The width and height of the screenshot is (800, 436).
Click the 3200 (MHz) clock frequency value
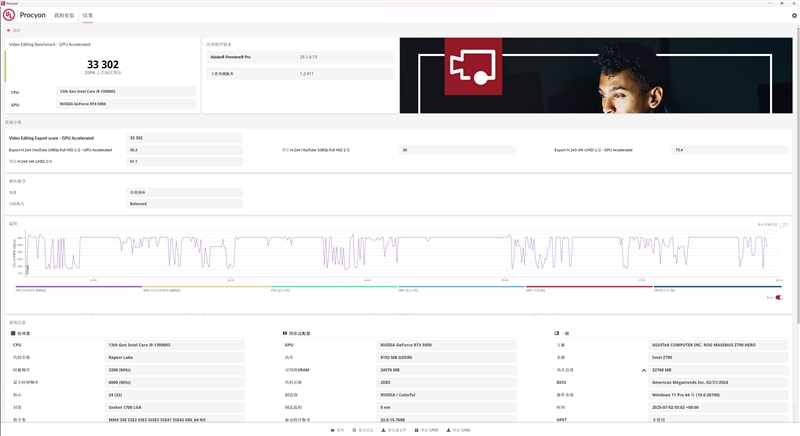point(174,370)
